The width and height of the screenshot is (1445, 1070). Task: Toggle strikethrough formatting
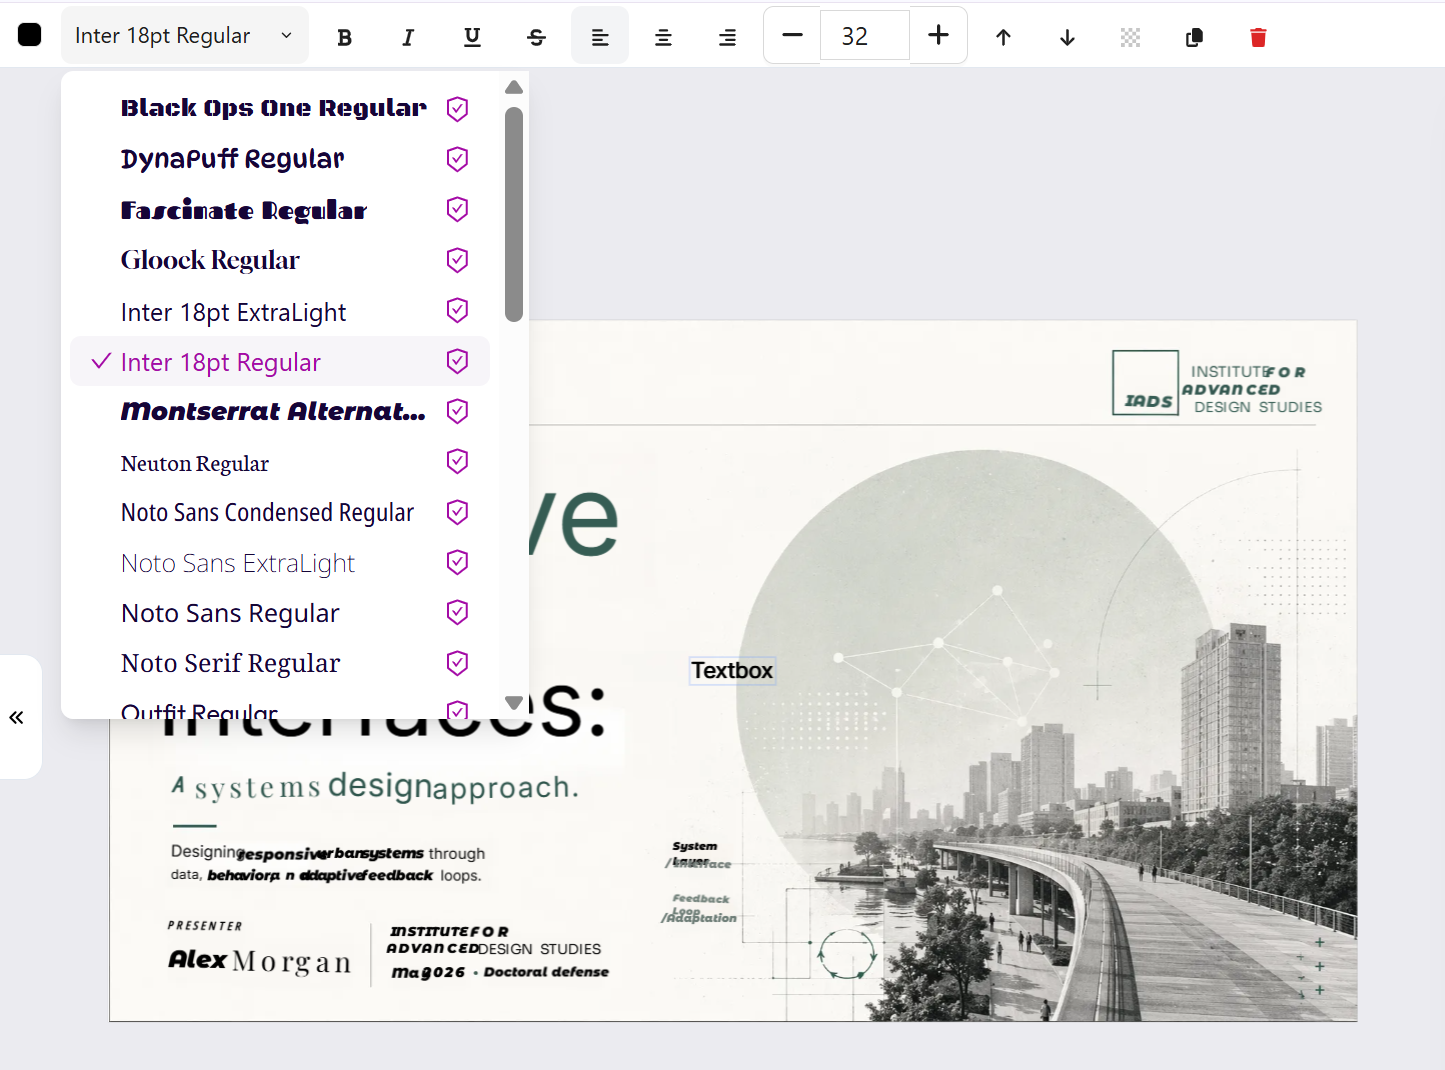536,37
